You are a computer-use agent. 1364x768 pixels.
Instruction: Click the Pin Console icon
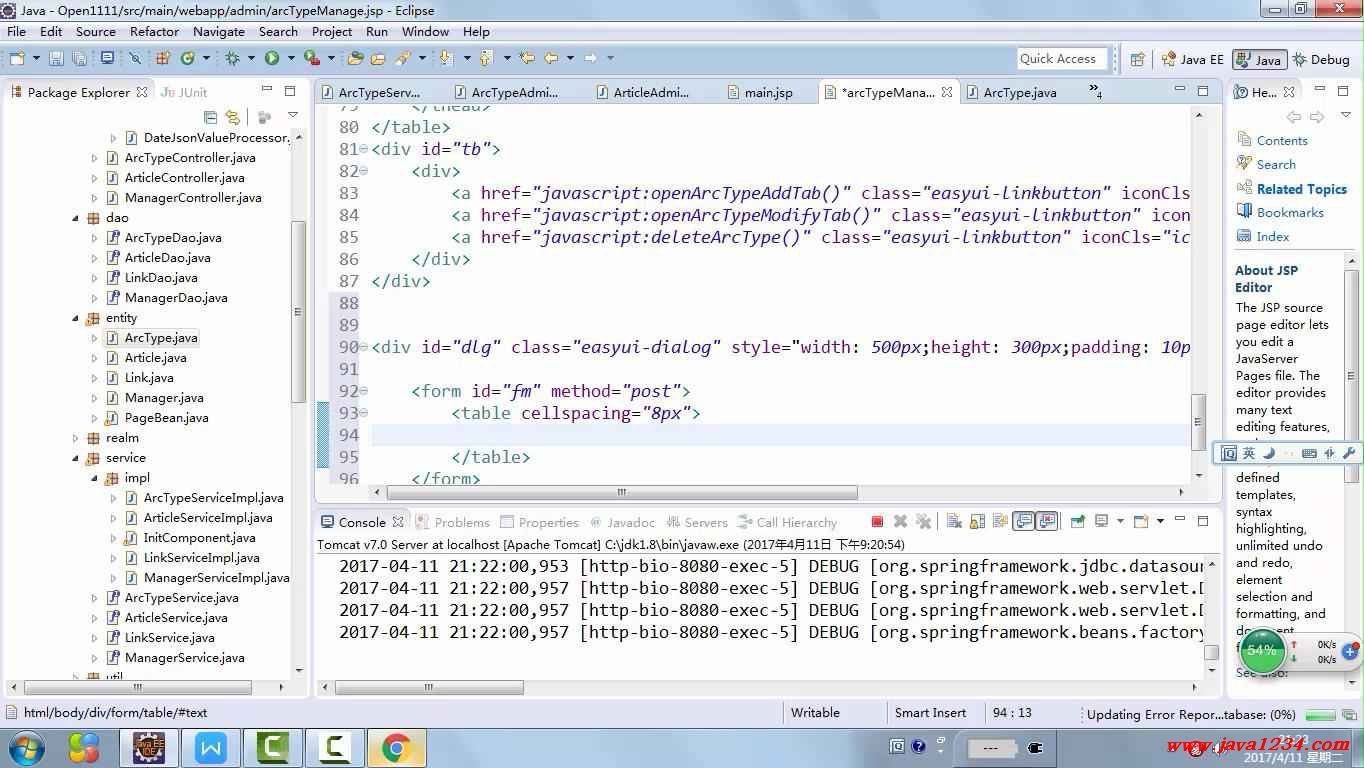(1077, 522)
